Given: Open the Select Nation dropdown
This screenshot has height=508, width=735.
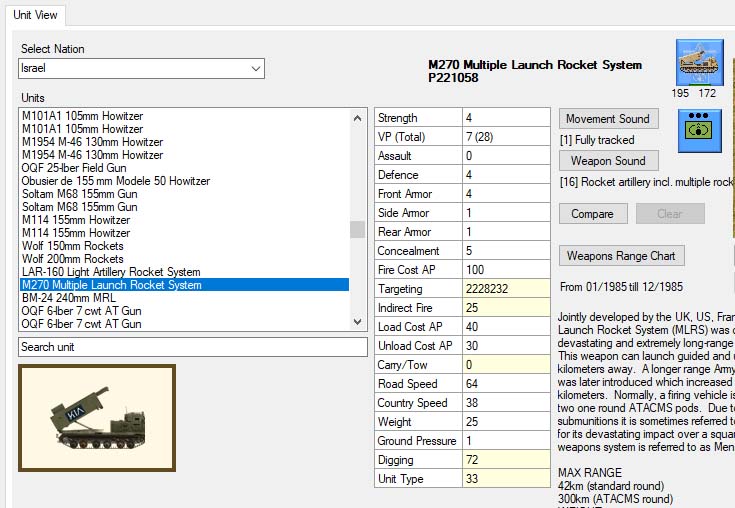Looking at the screenshot, I should (x=142, y=68).
